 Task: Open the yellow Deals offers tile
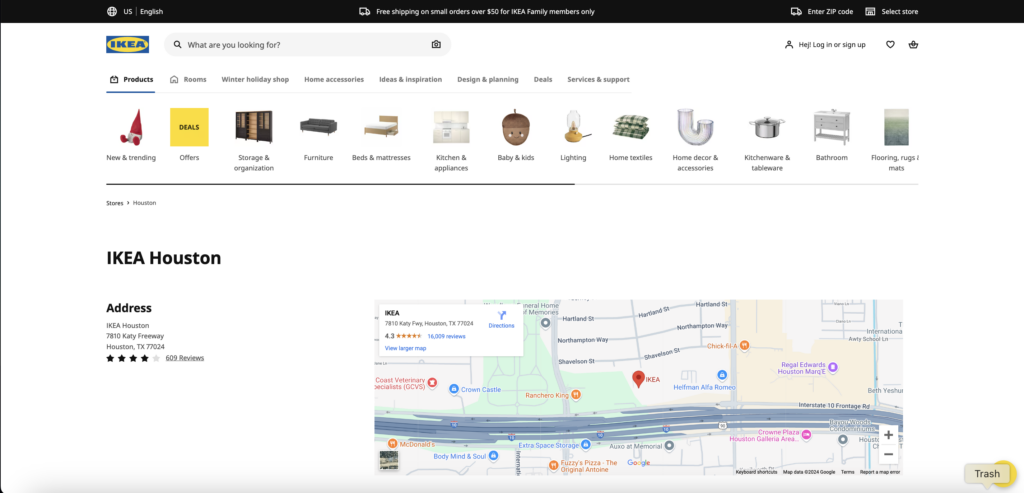[x=189, y=127]
